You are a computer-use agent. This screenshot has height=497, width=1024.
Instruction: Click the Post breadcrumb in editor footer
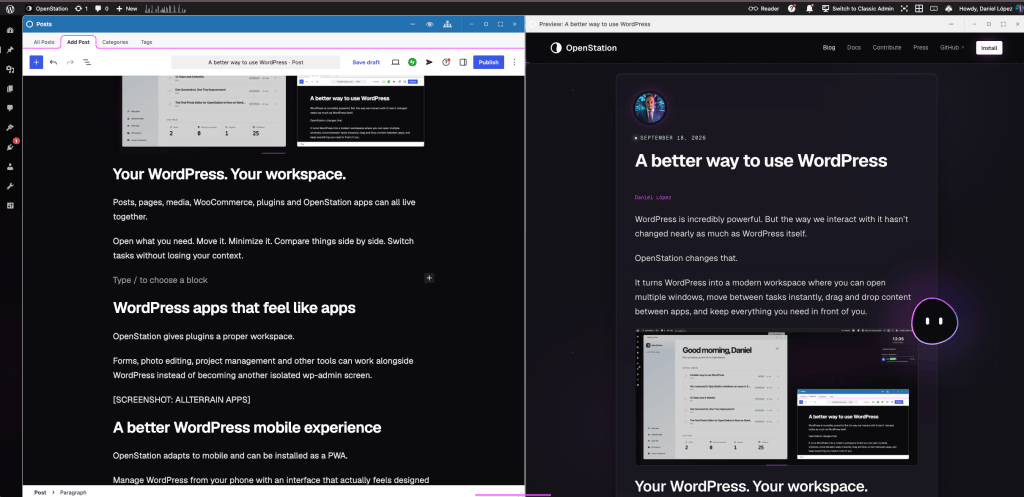[40, 492]
